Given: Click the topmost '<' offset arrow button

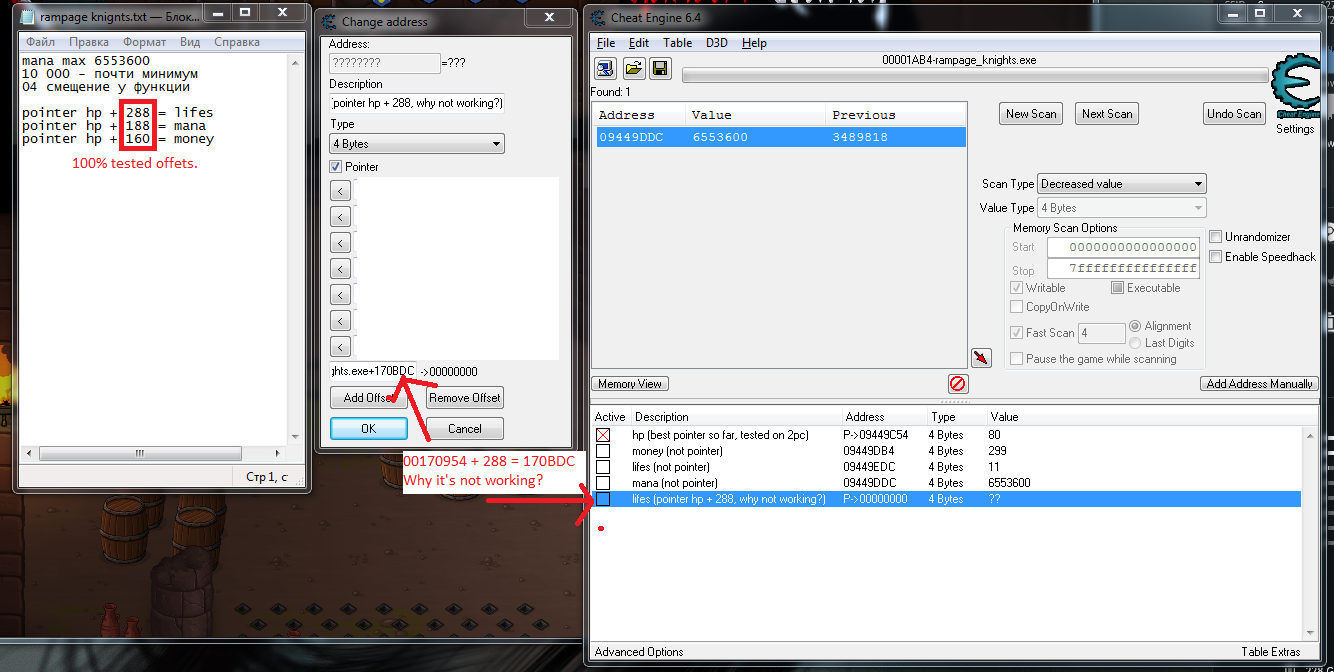Looking at the screenshot, I should point(340,191).
